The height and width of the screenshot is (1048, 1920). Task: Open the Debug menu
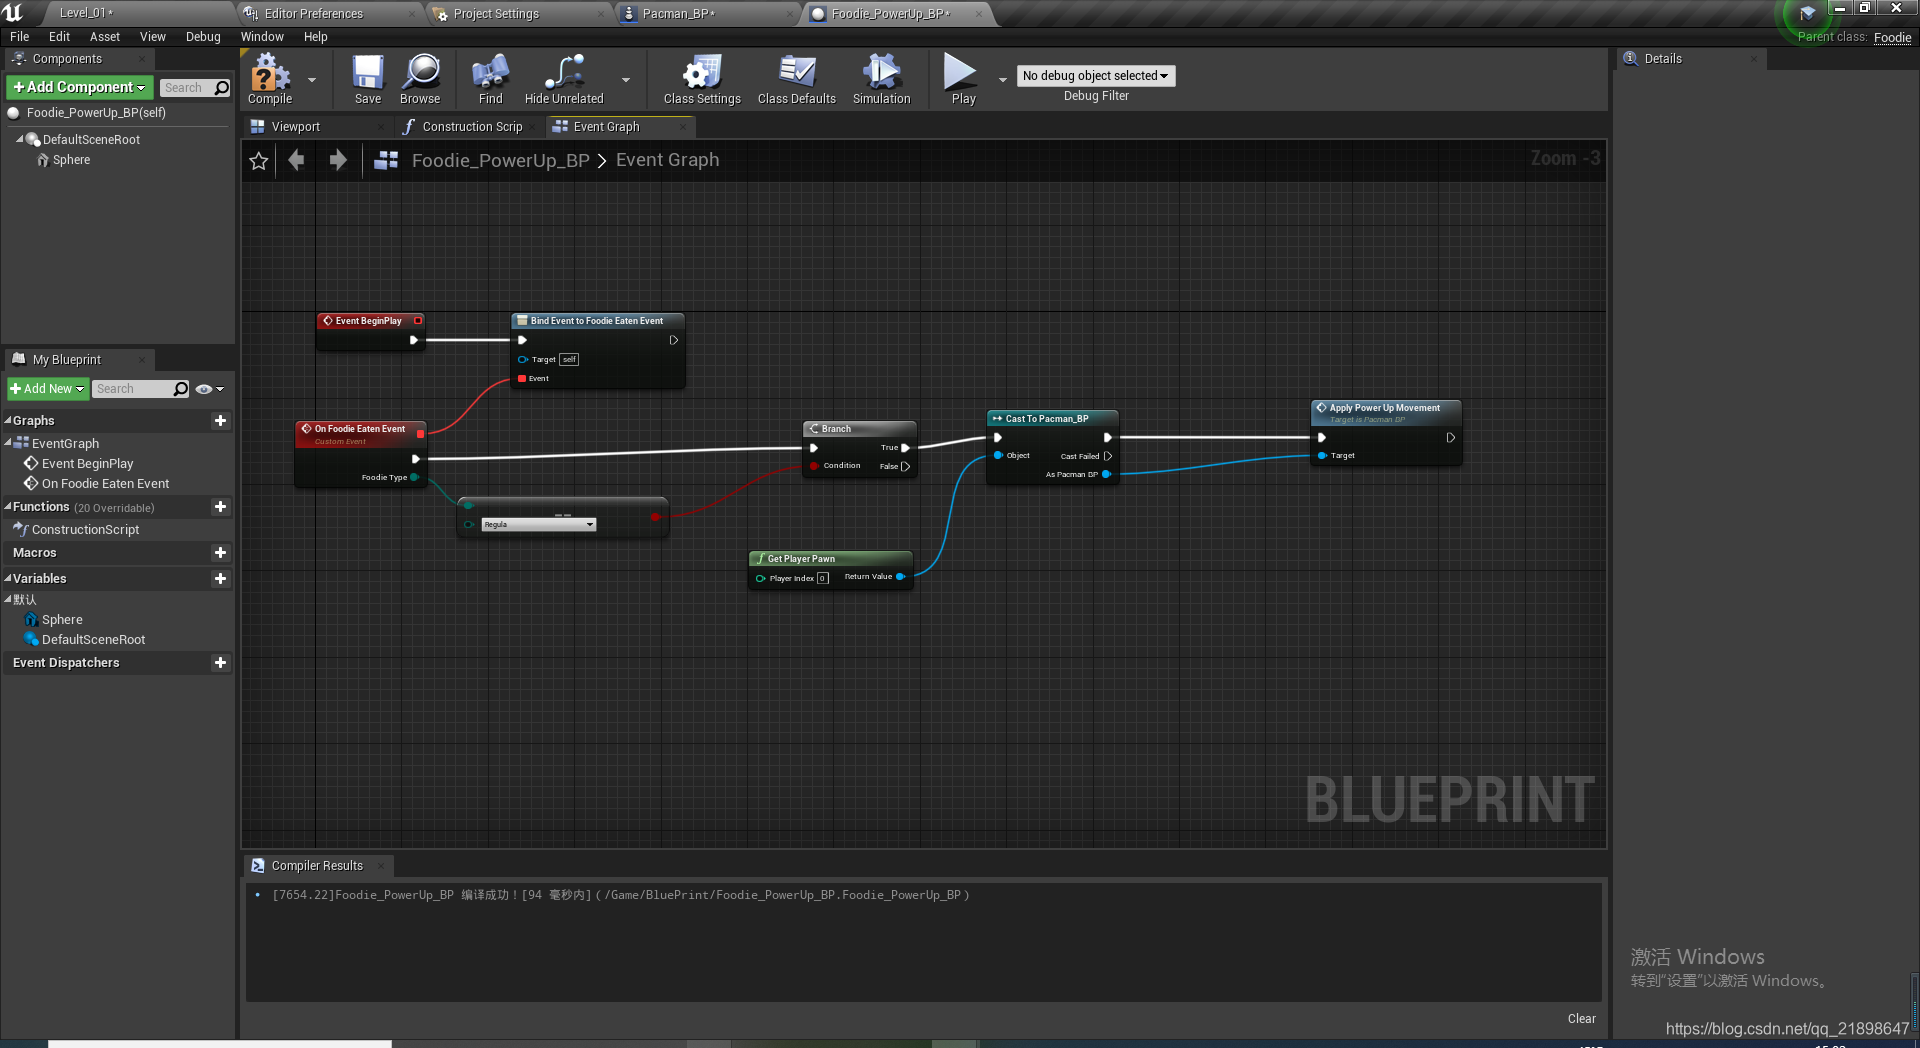[203, 37]
